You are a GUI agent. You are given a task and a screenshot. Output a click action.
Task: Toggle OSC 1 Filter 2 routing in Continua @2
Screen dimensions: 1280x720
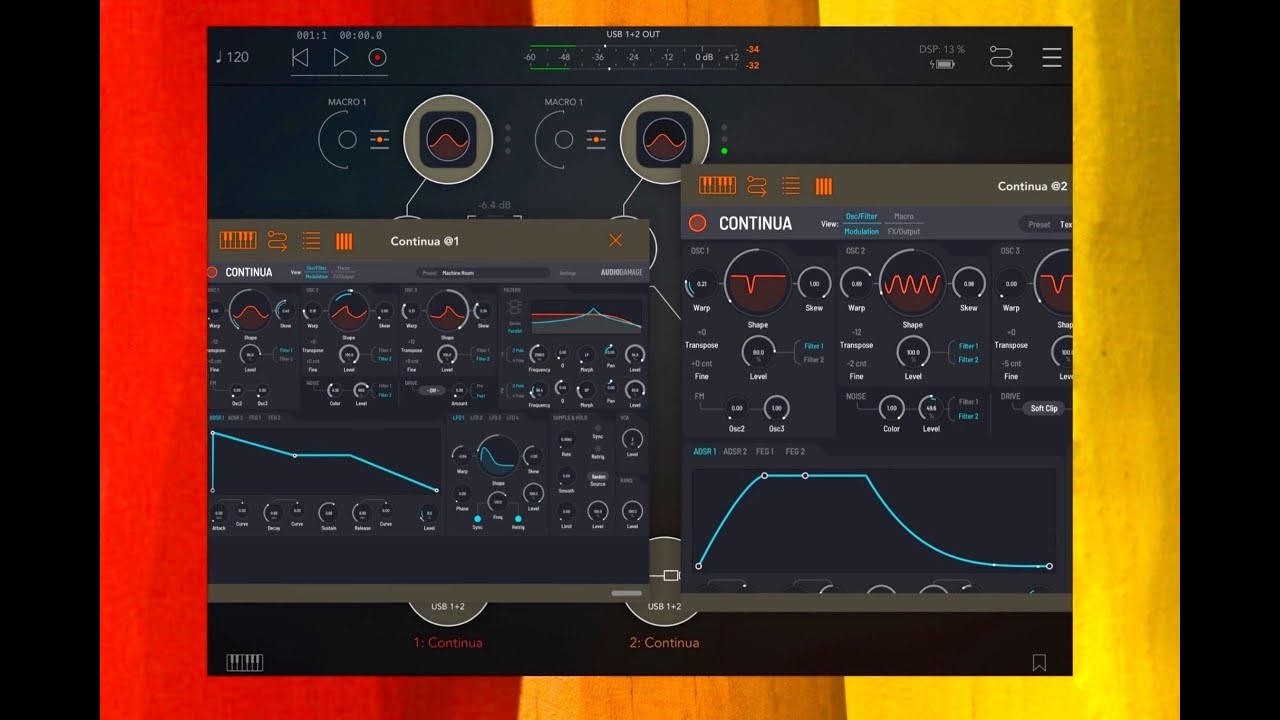click(813, 360)
